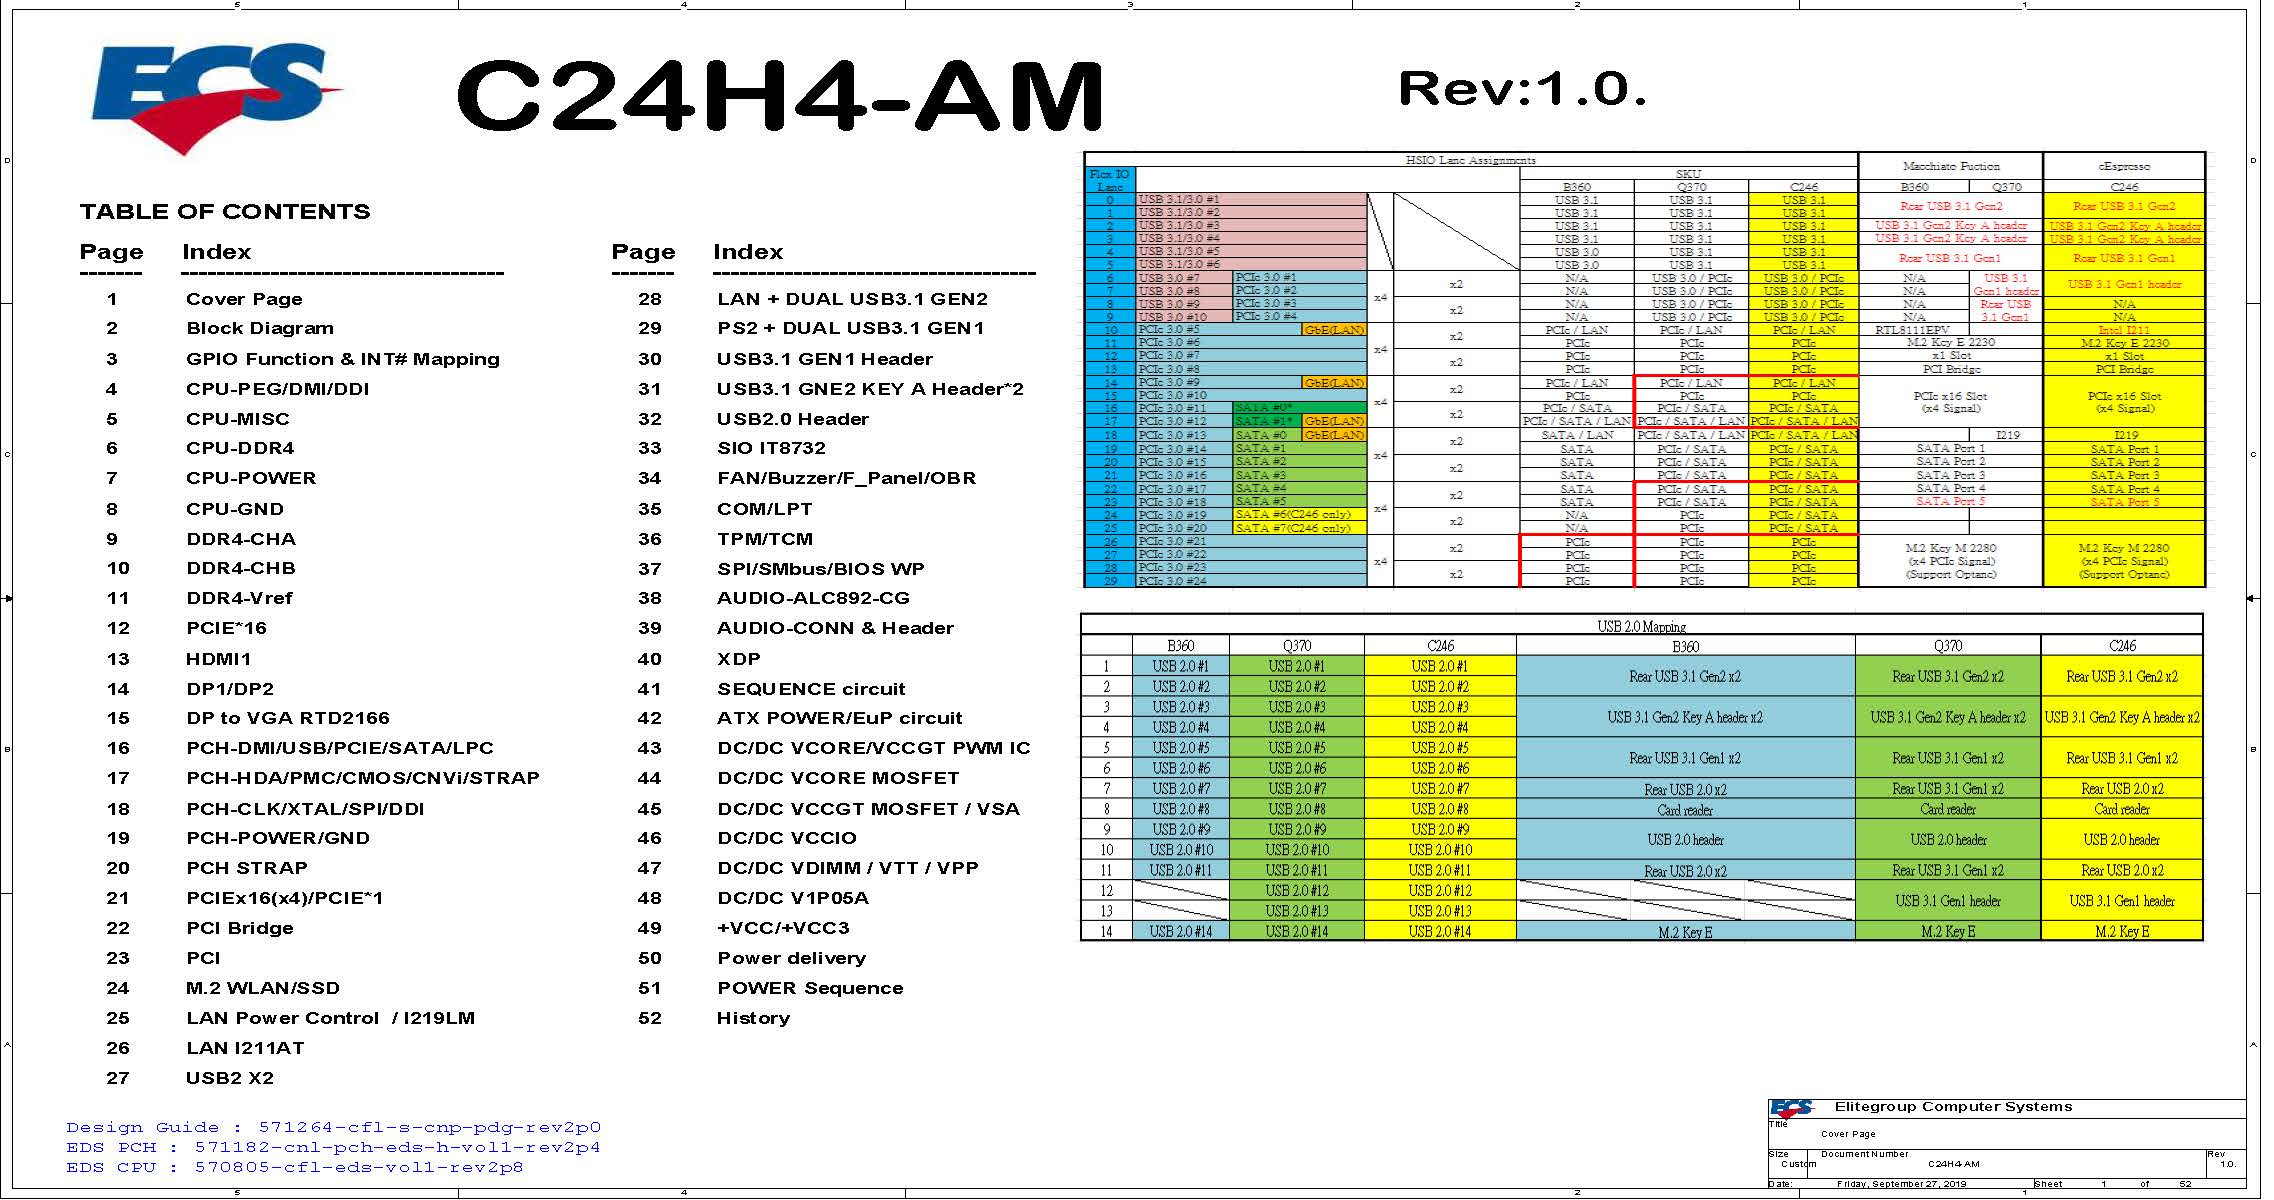Click the small ECS logo in title block

pos(1791,1108)
